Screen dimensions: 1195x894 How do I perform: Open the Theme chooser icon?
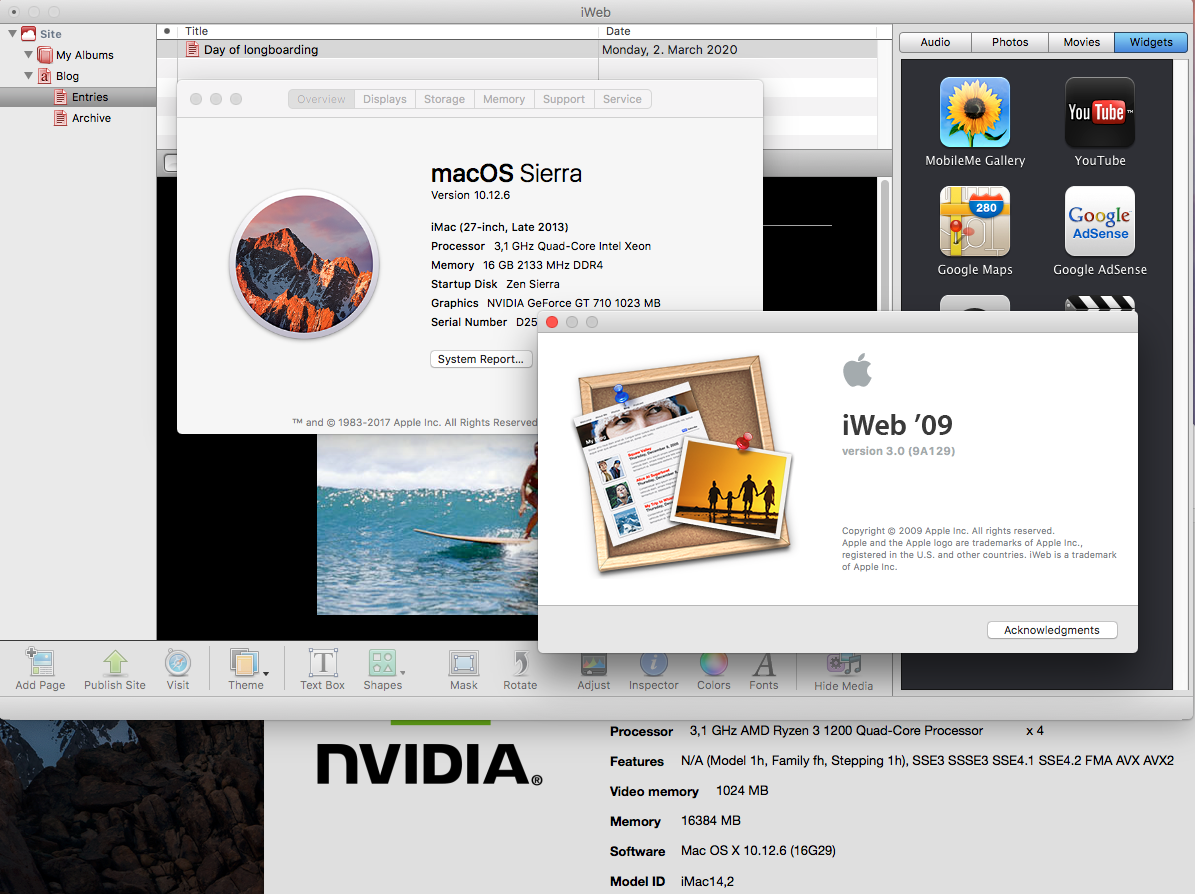pyautogui.click(x=245, y=662)
